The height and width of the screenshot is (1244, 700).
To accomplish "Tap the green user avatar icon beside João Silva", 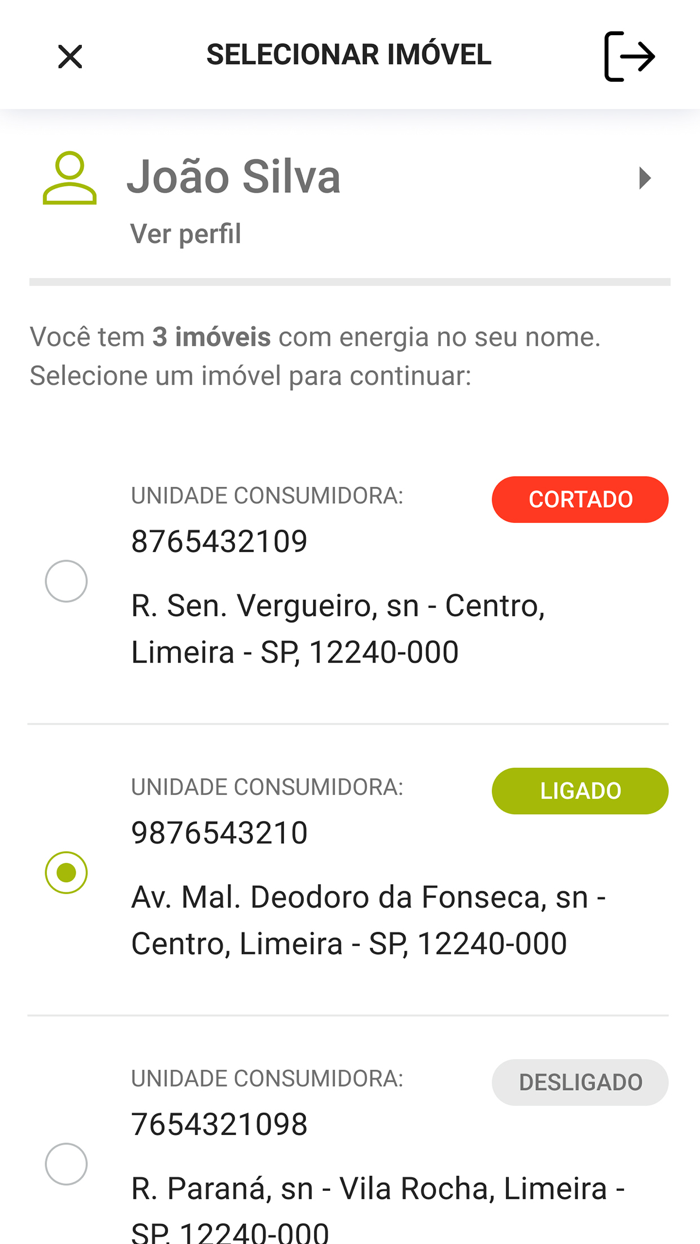I will (68, 176).
